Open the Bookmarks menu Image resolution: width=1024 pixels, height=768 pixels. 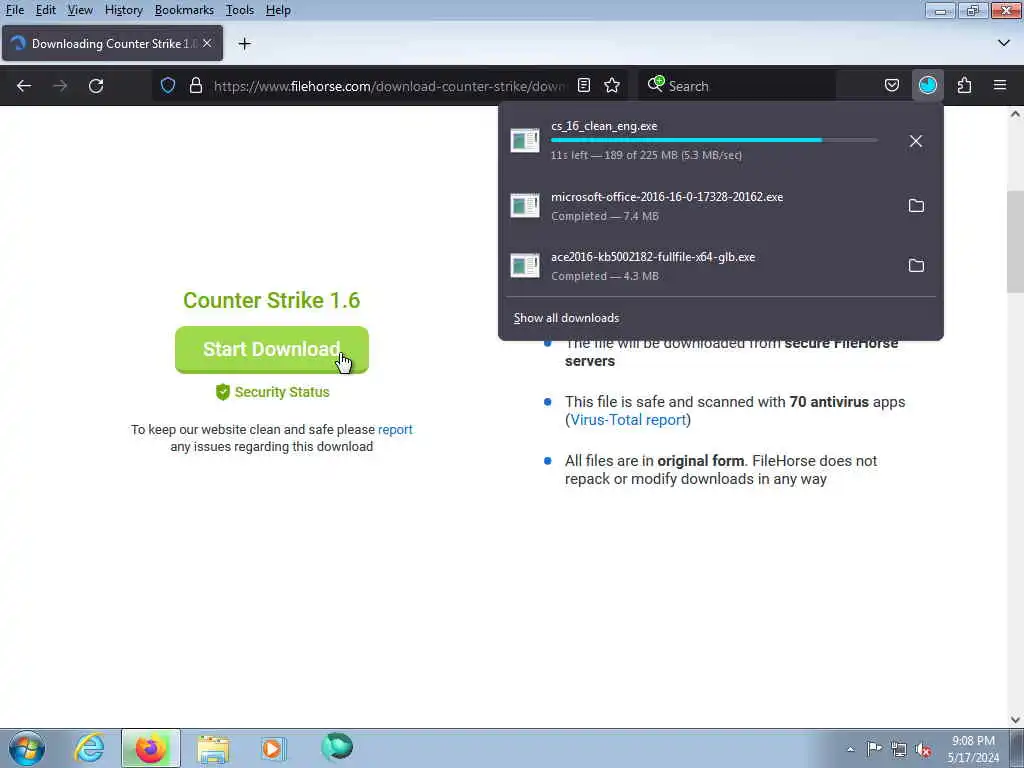point(184,10)
